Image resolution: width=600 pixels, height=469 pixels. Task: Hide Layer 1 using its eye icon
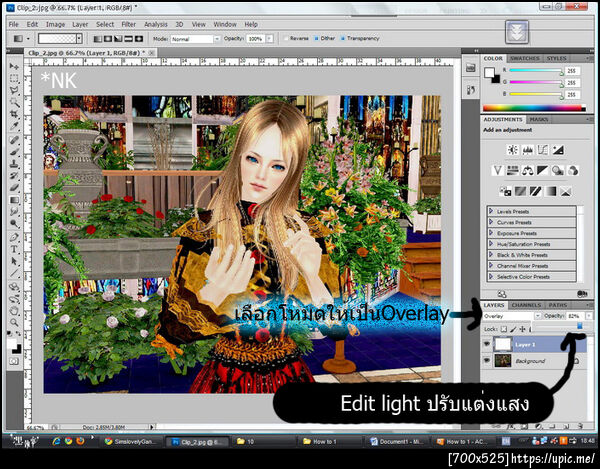pyautogui.click(x=486, y=344)
